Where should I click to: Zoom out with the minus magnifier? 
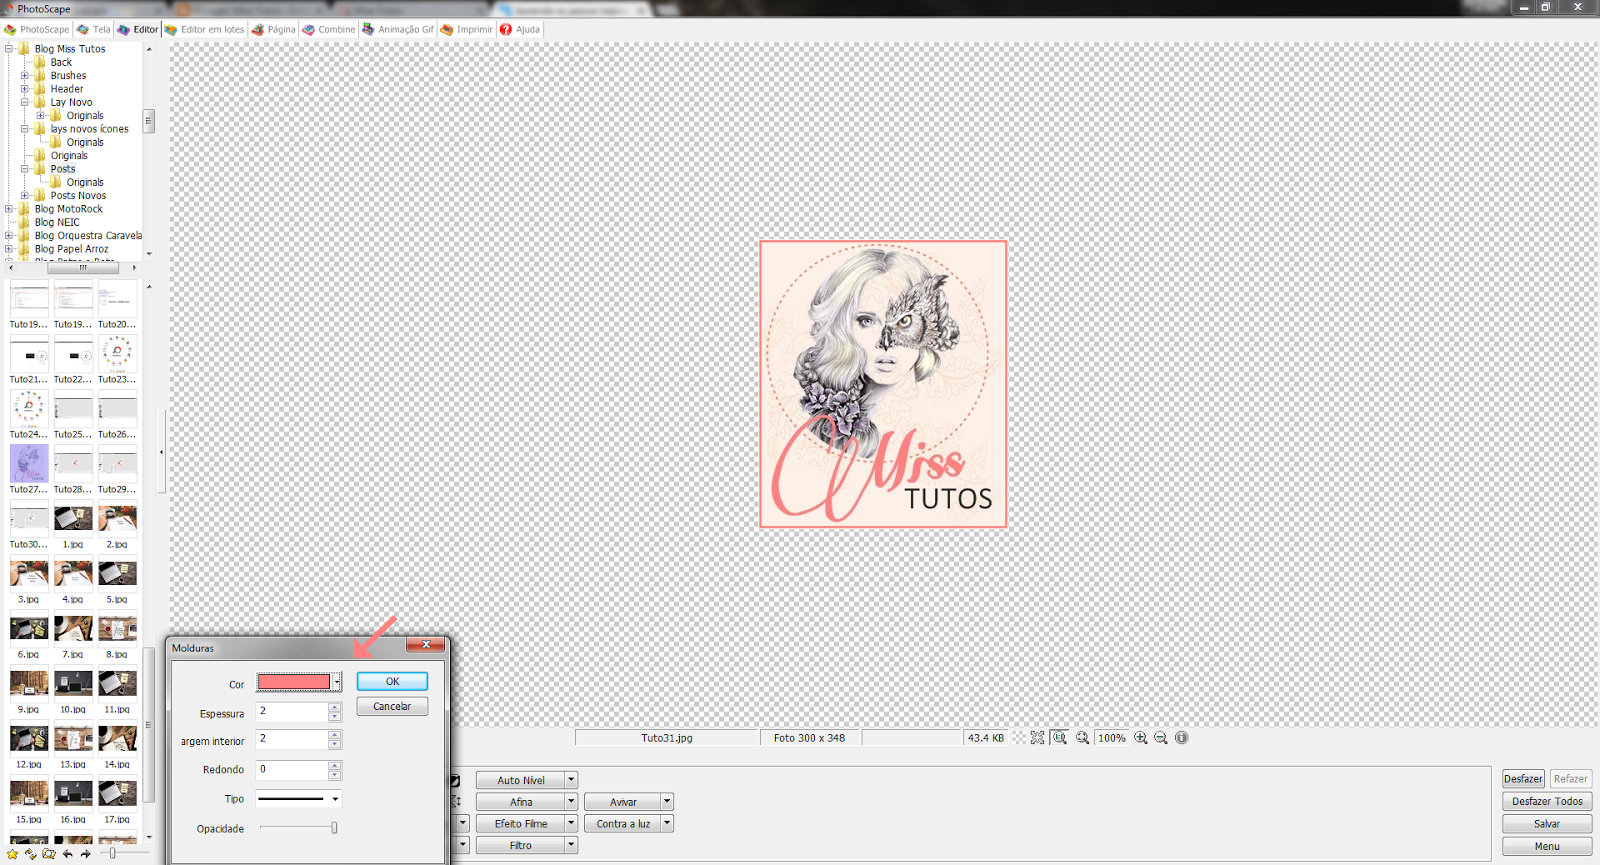[1161, 738]
